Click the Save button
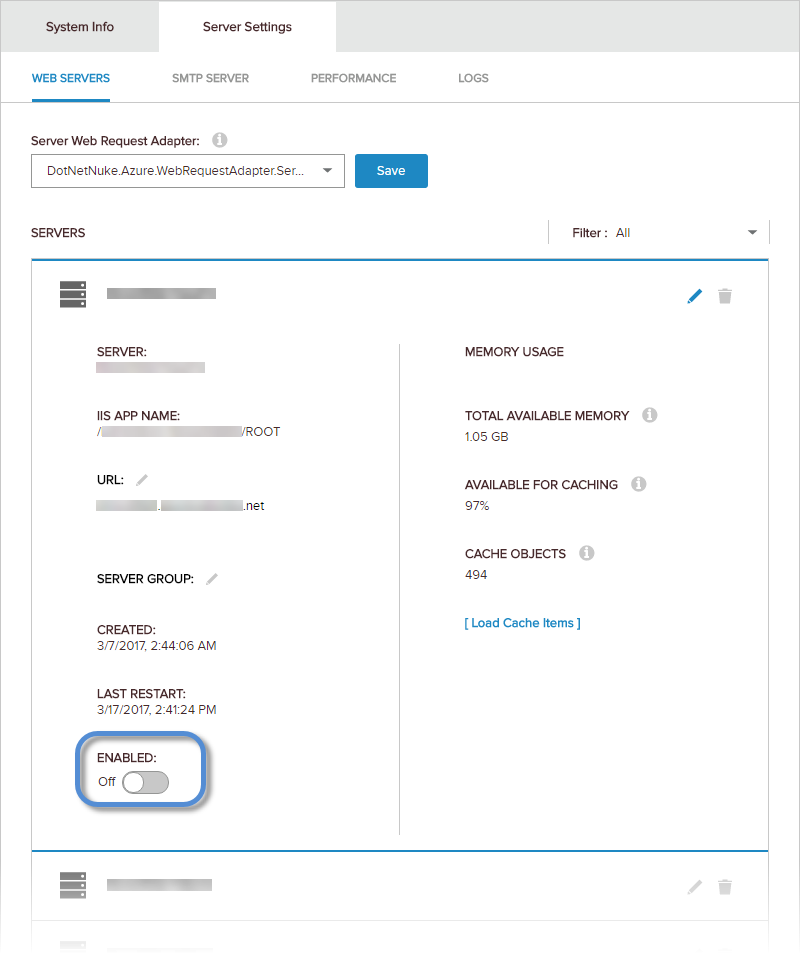The width and height of the screenshot is (800, 954). click(x=391, y=171)
